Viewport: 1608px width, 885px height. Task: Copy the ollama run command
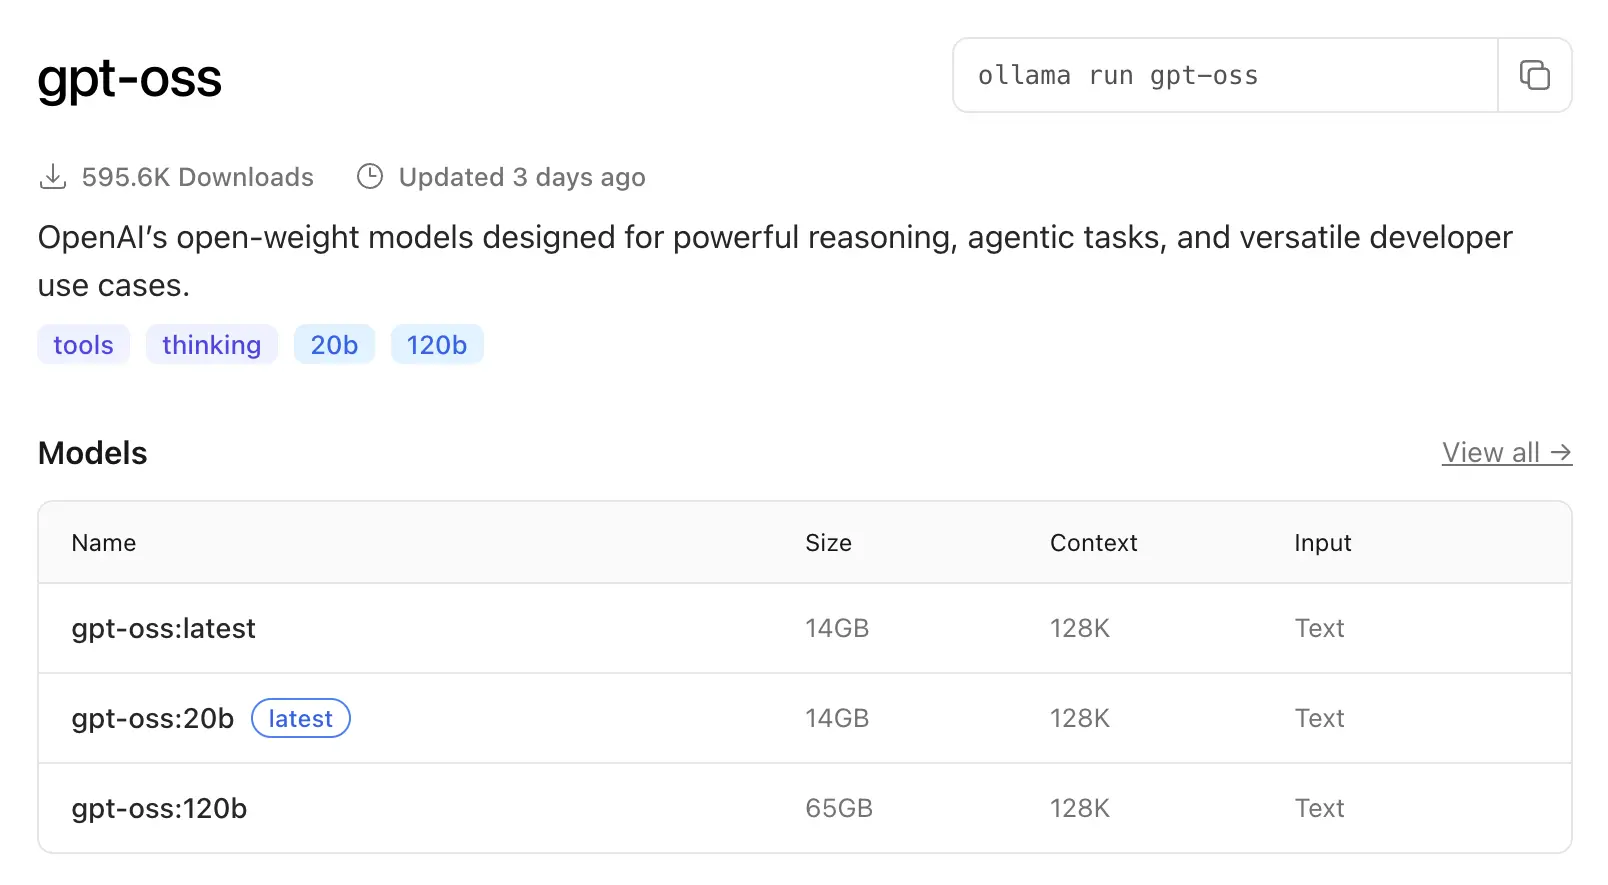1534,75
